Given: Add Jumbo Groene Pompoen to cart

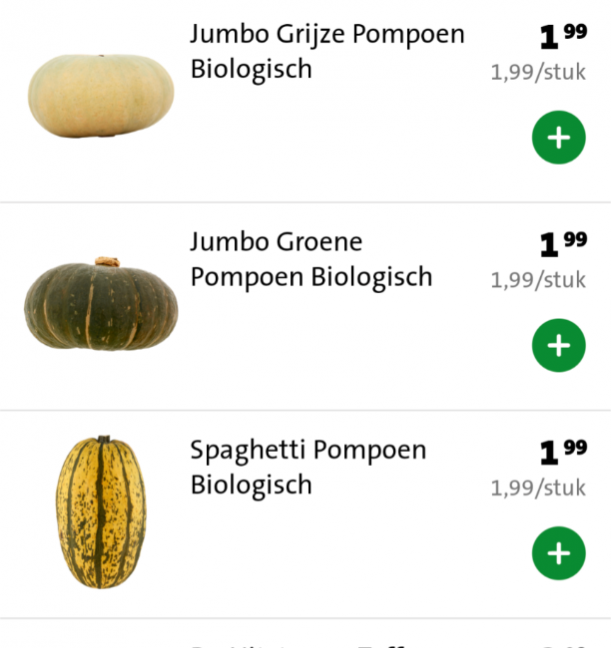Looking at the screenshot, I should click(x=558, y=345).
